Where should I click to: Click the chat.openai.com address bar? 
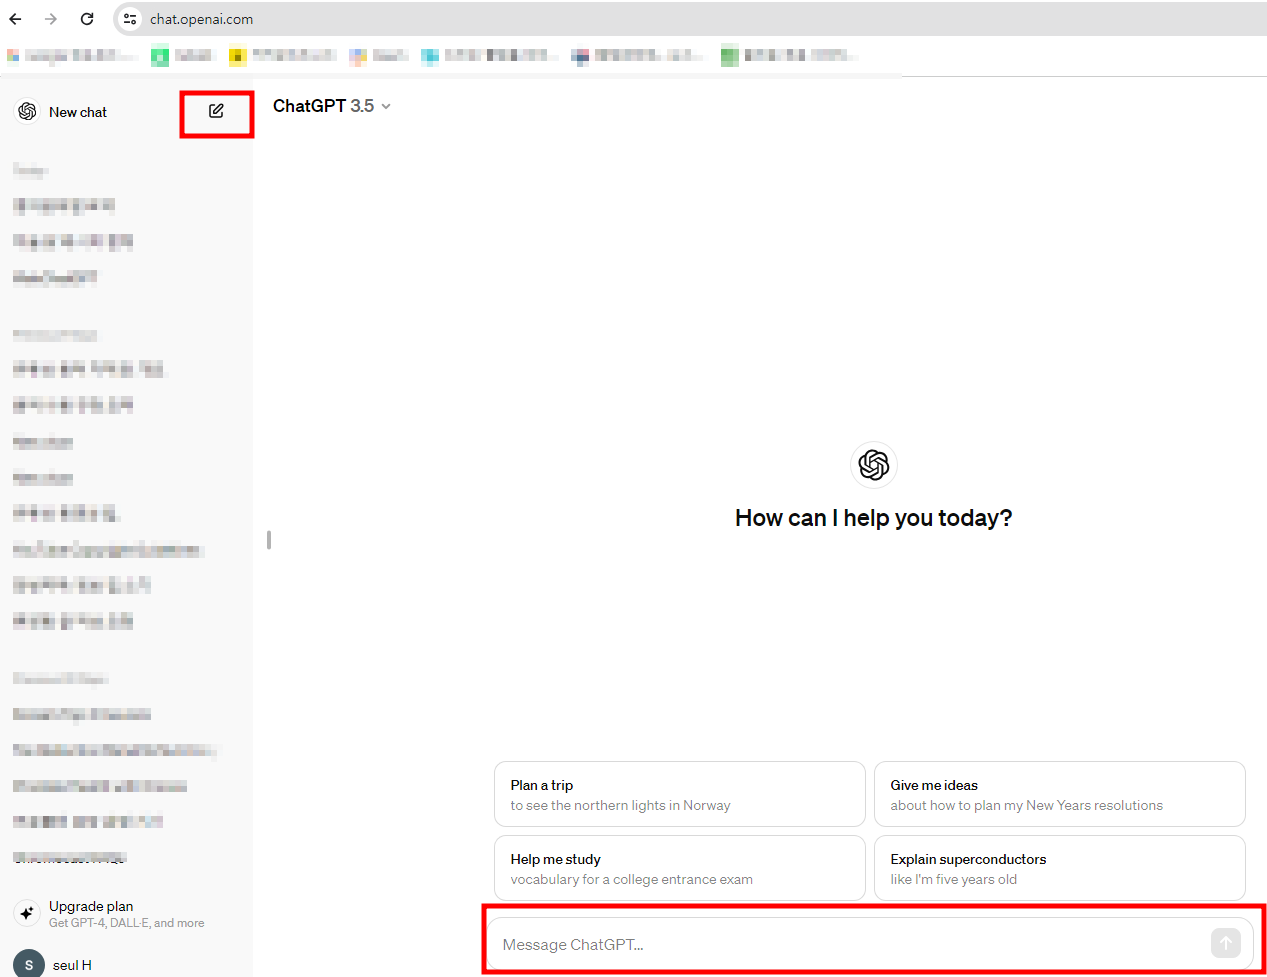click(x=690, y=19)
